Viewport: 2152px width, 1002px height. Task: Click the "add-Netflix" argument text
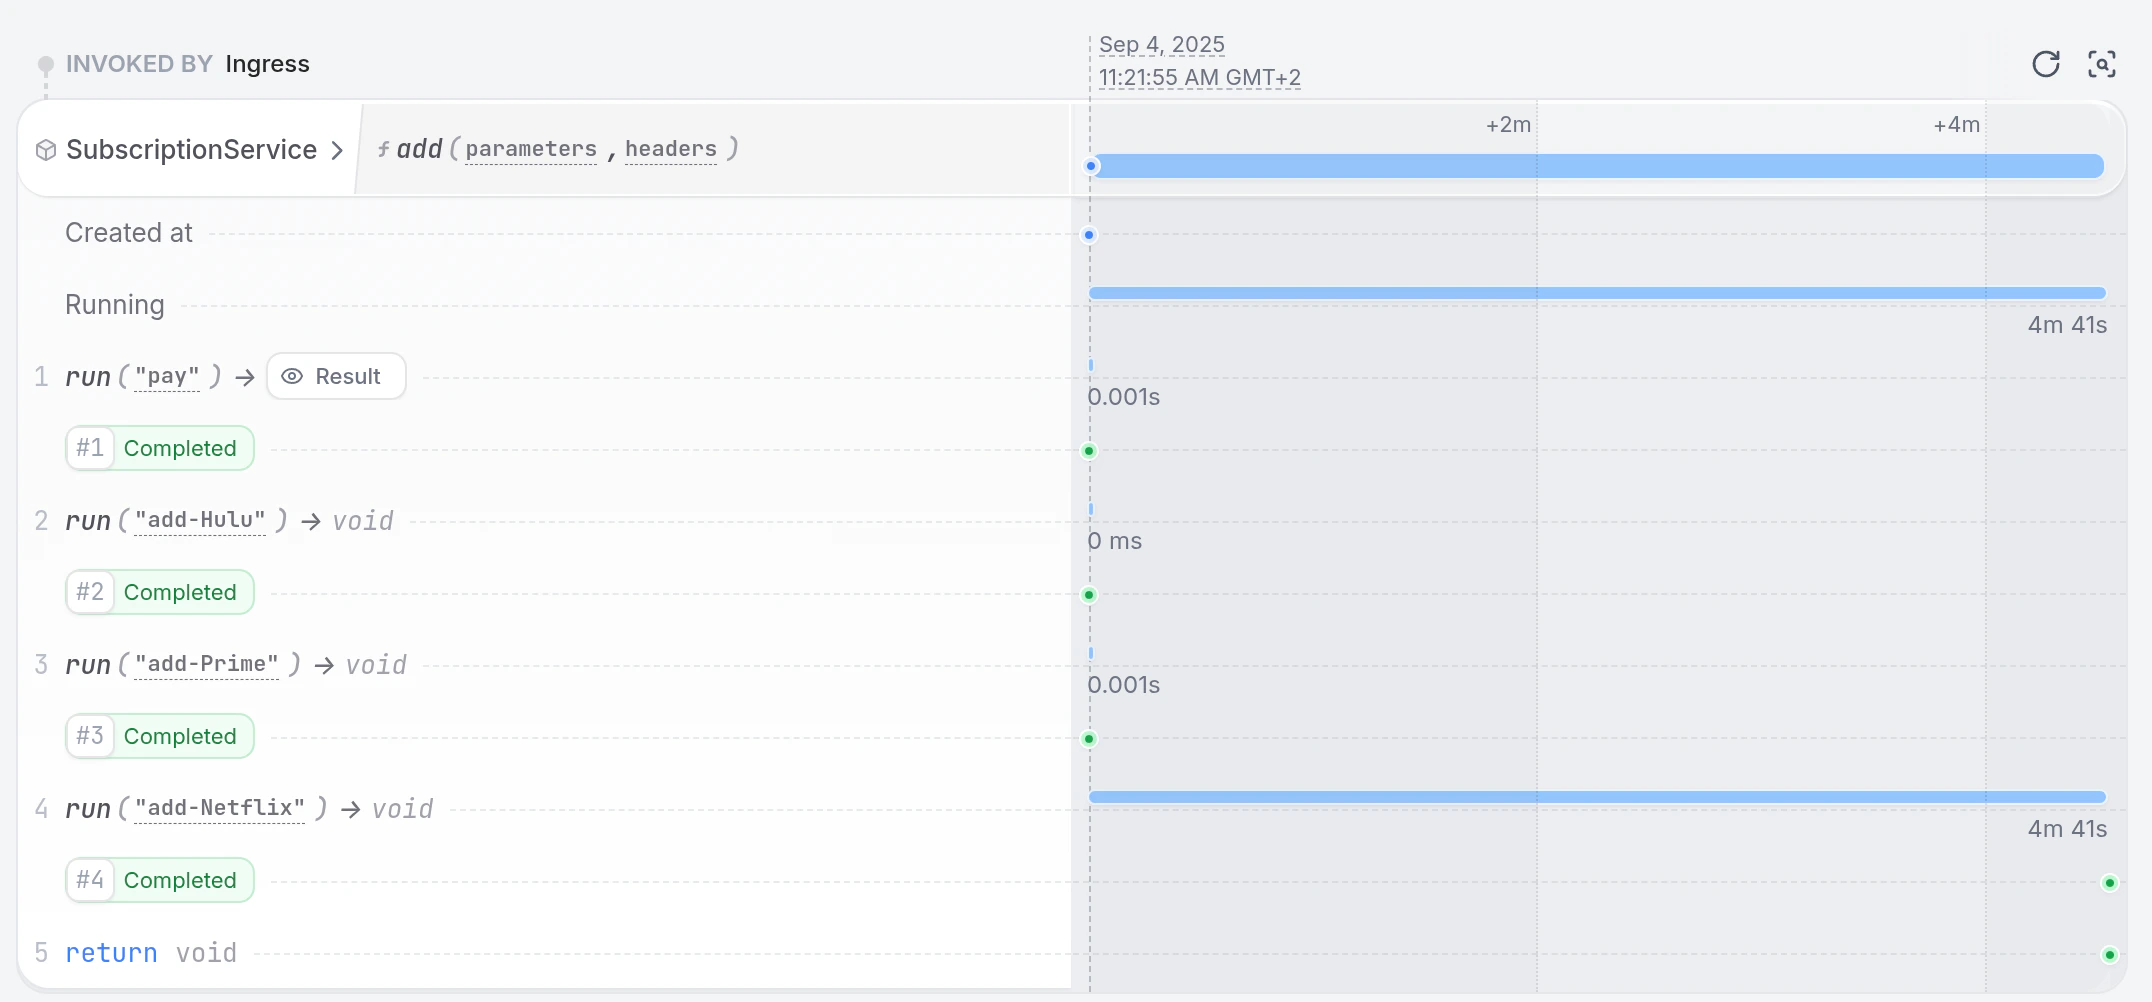click(x=220, y=808)
